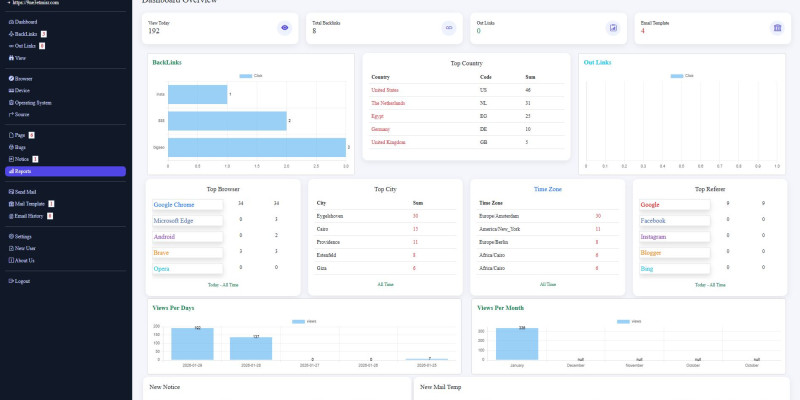800x400 pixels.
Task: Toggle the views legend in Views Per Days
Action: coord(305,321)
